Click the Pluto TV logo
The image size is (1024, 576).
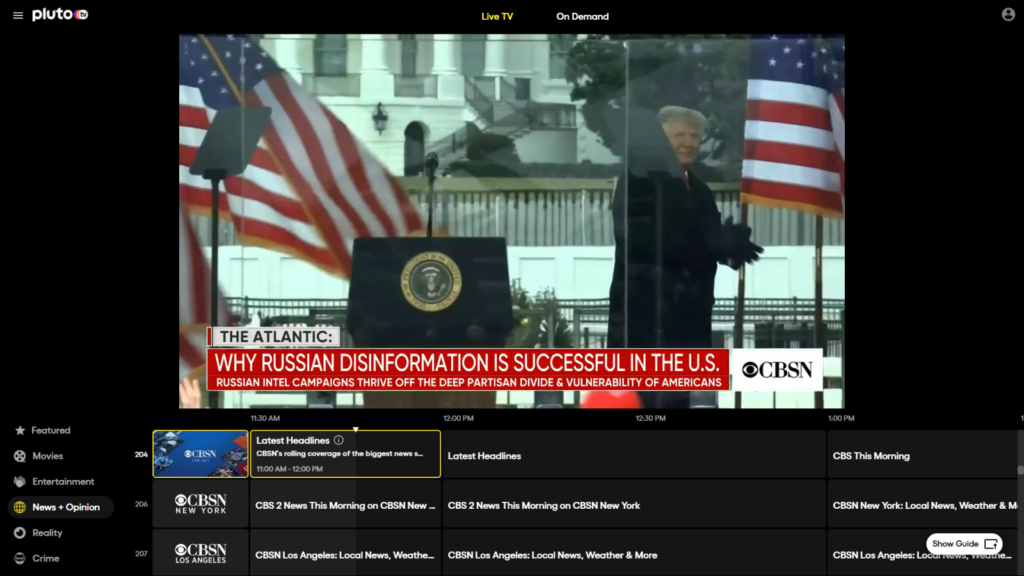point(60,14)
